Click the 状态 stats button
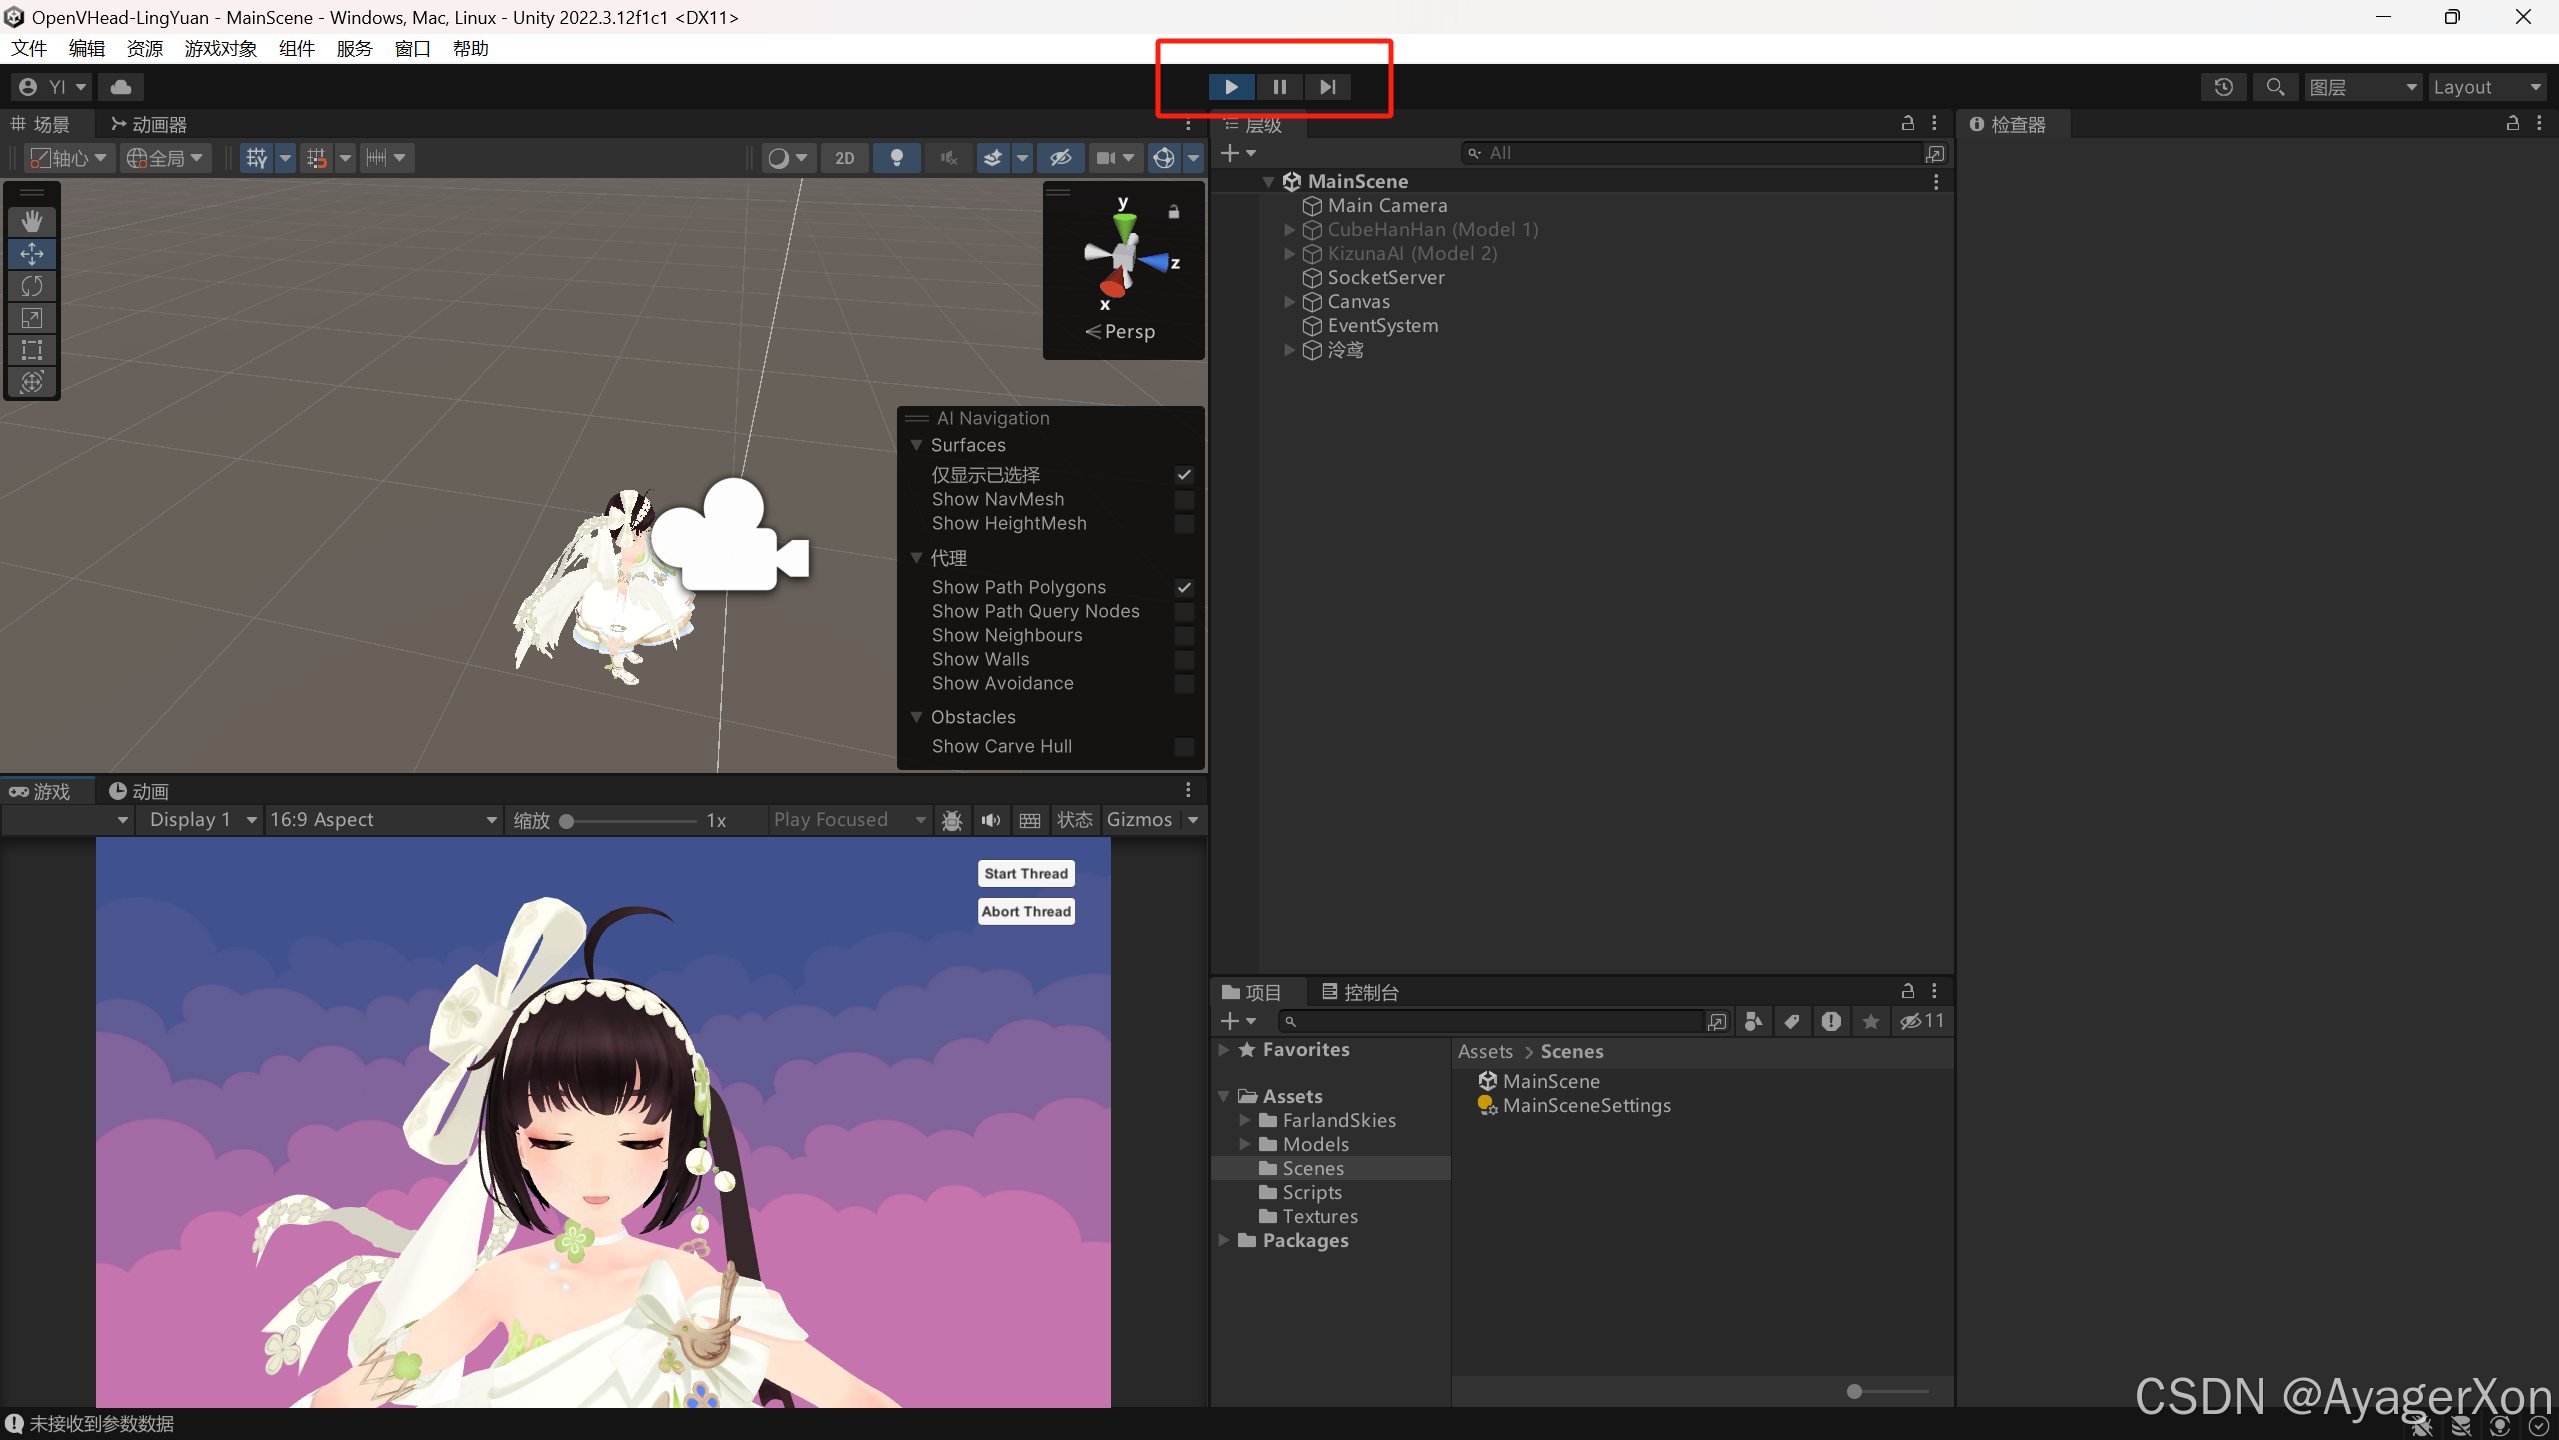Image resolution: width=2559 pixels, height=1440 pixels. click(1075, 820)
